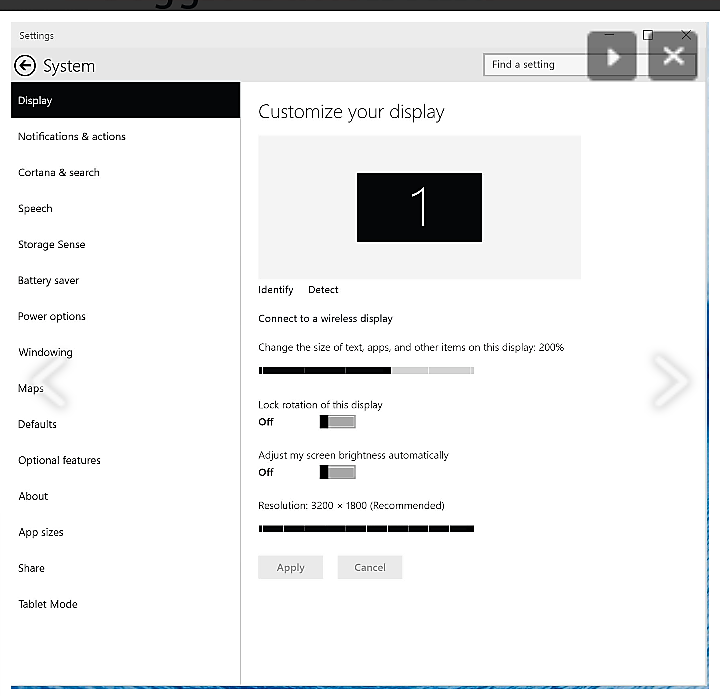Viewport: 720px width, 696px height.
Task: Open Tablet Mode settings
Action: pos(125,604)
